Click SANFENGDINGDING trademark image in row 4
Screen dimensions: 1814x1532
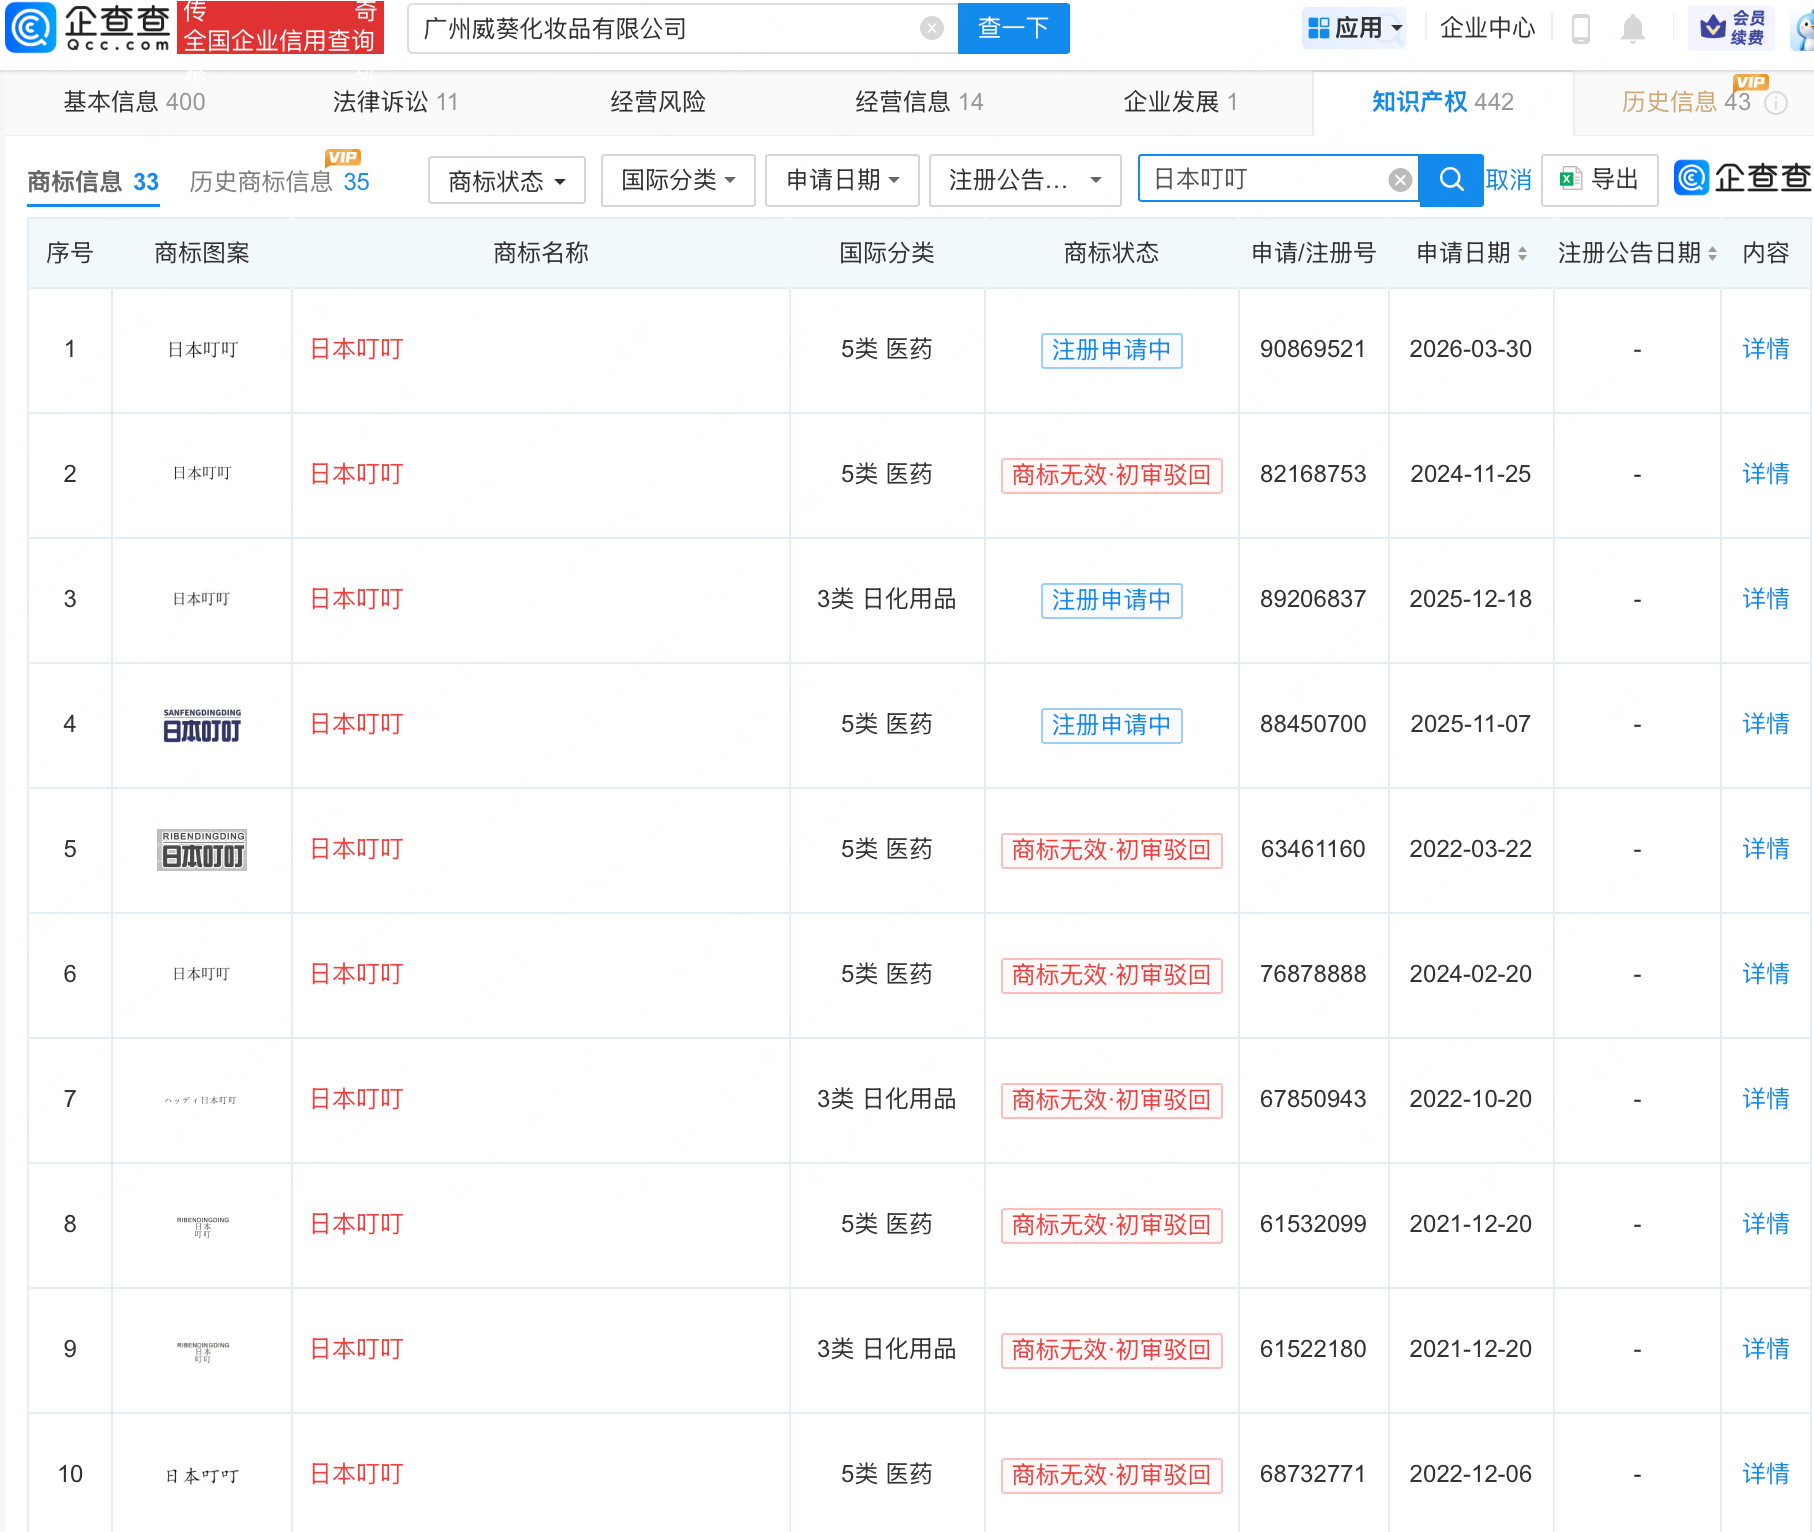pos(202,725)
